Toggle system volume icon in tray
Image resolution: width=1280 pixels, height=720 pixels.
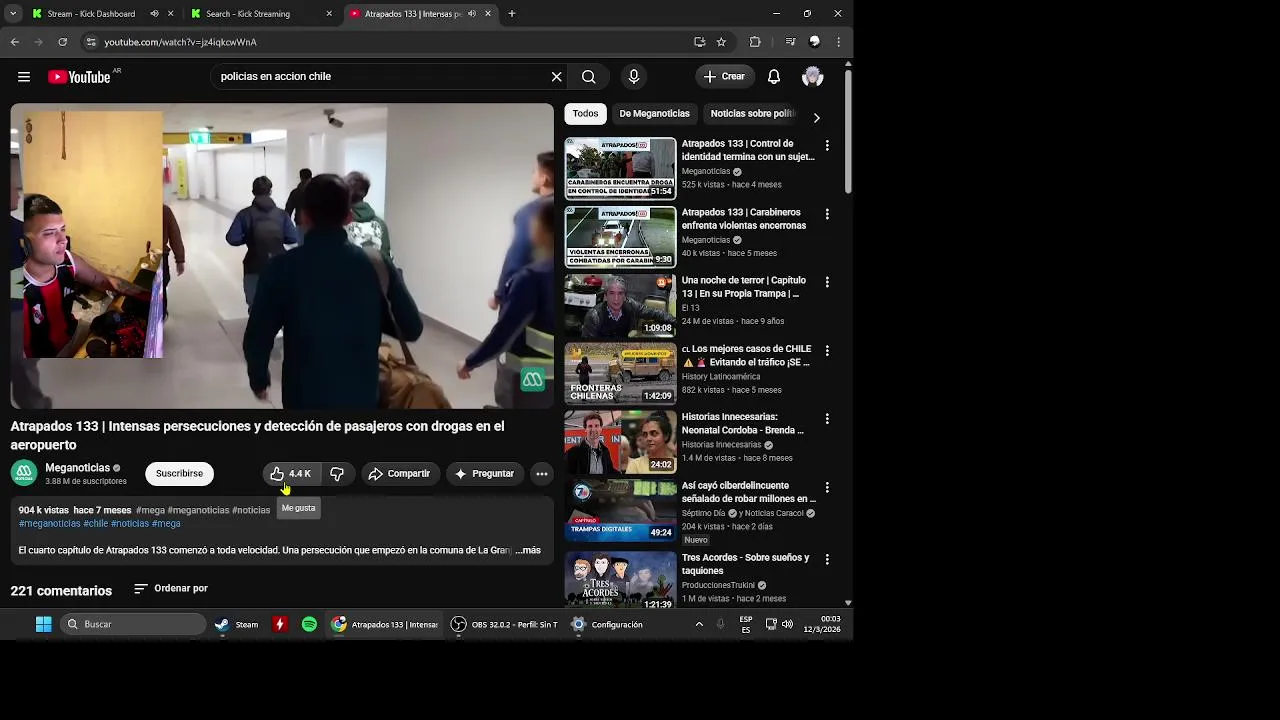788,624
